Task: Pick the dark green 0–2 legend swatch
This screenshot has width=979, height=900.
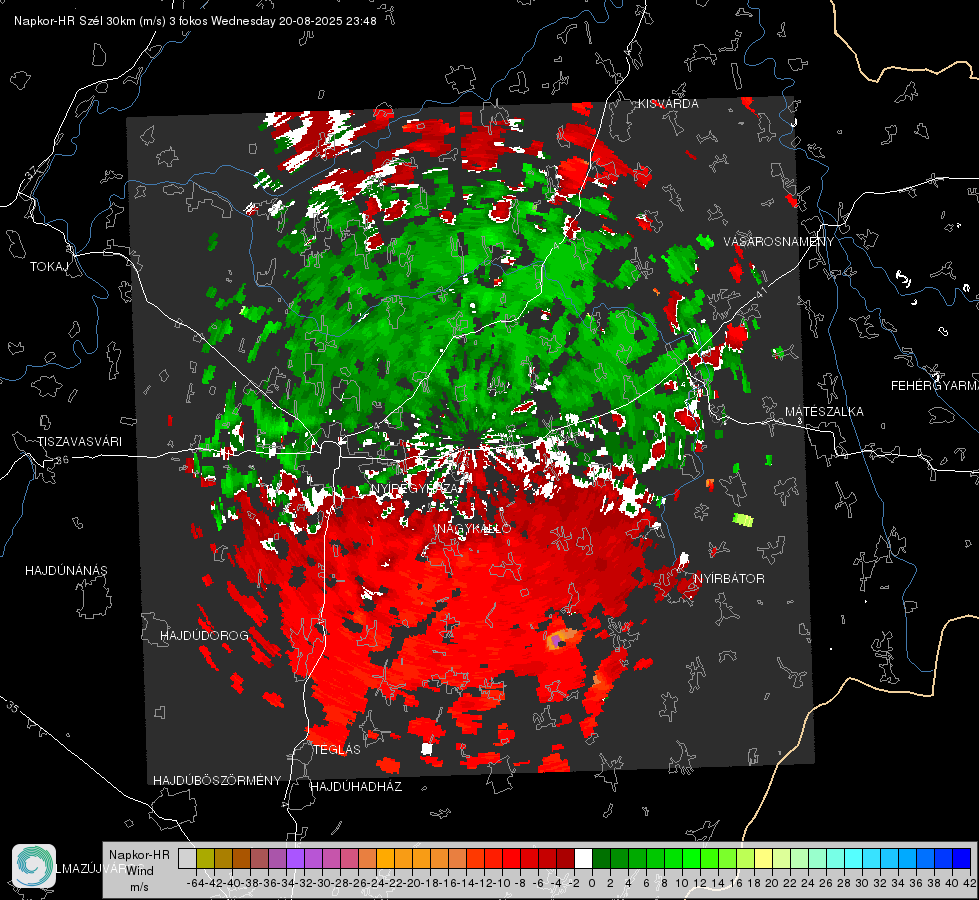Action: [601, 859]
